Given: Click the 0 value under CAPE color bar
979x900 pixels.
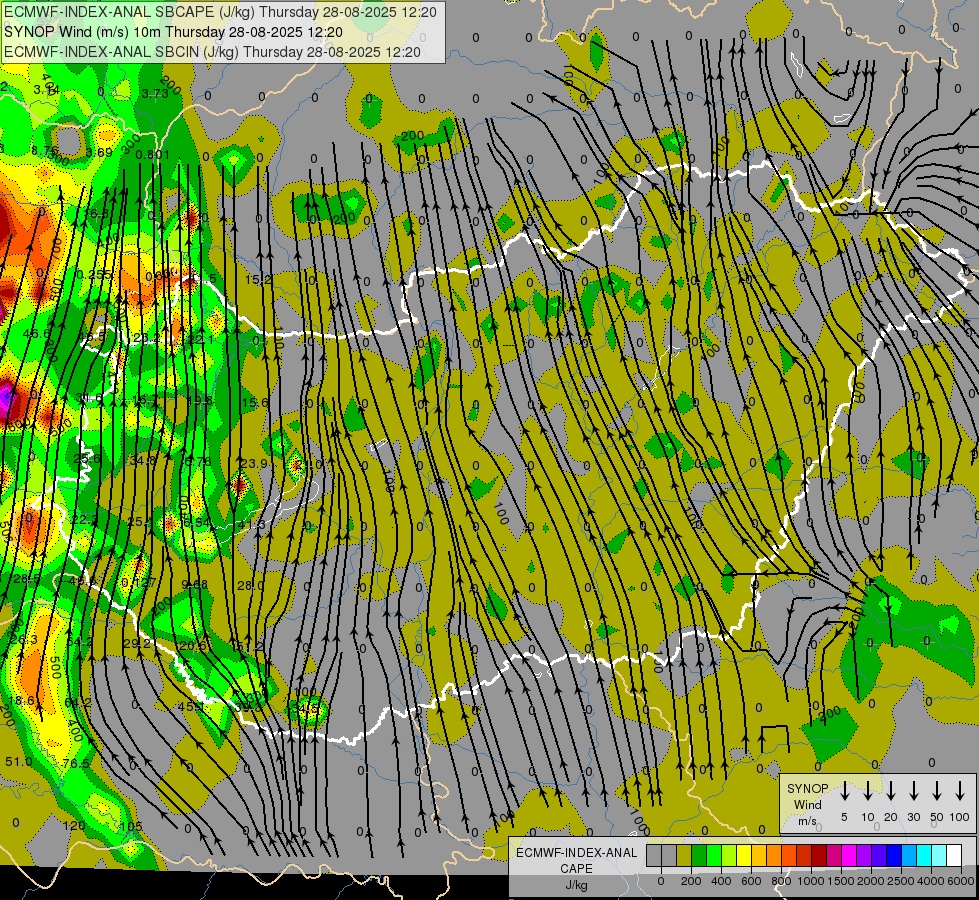Looking at the screenshot, I should click(x=661, y=881).
